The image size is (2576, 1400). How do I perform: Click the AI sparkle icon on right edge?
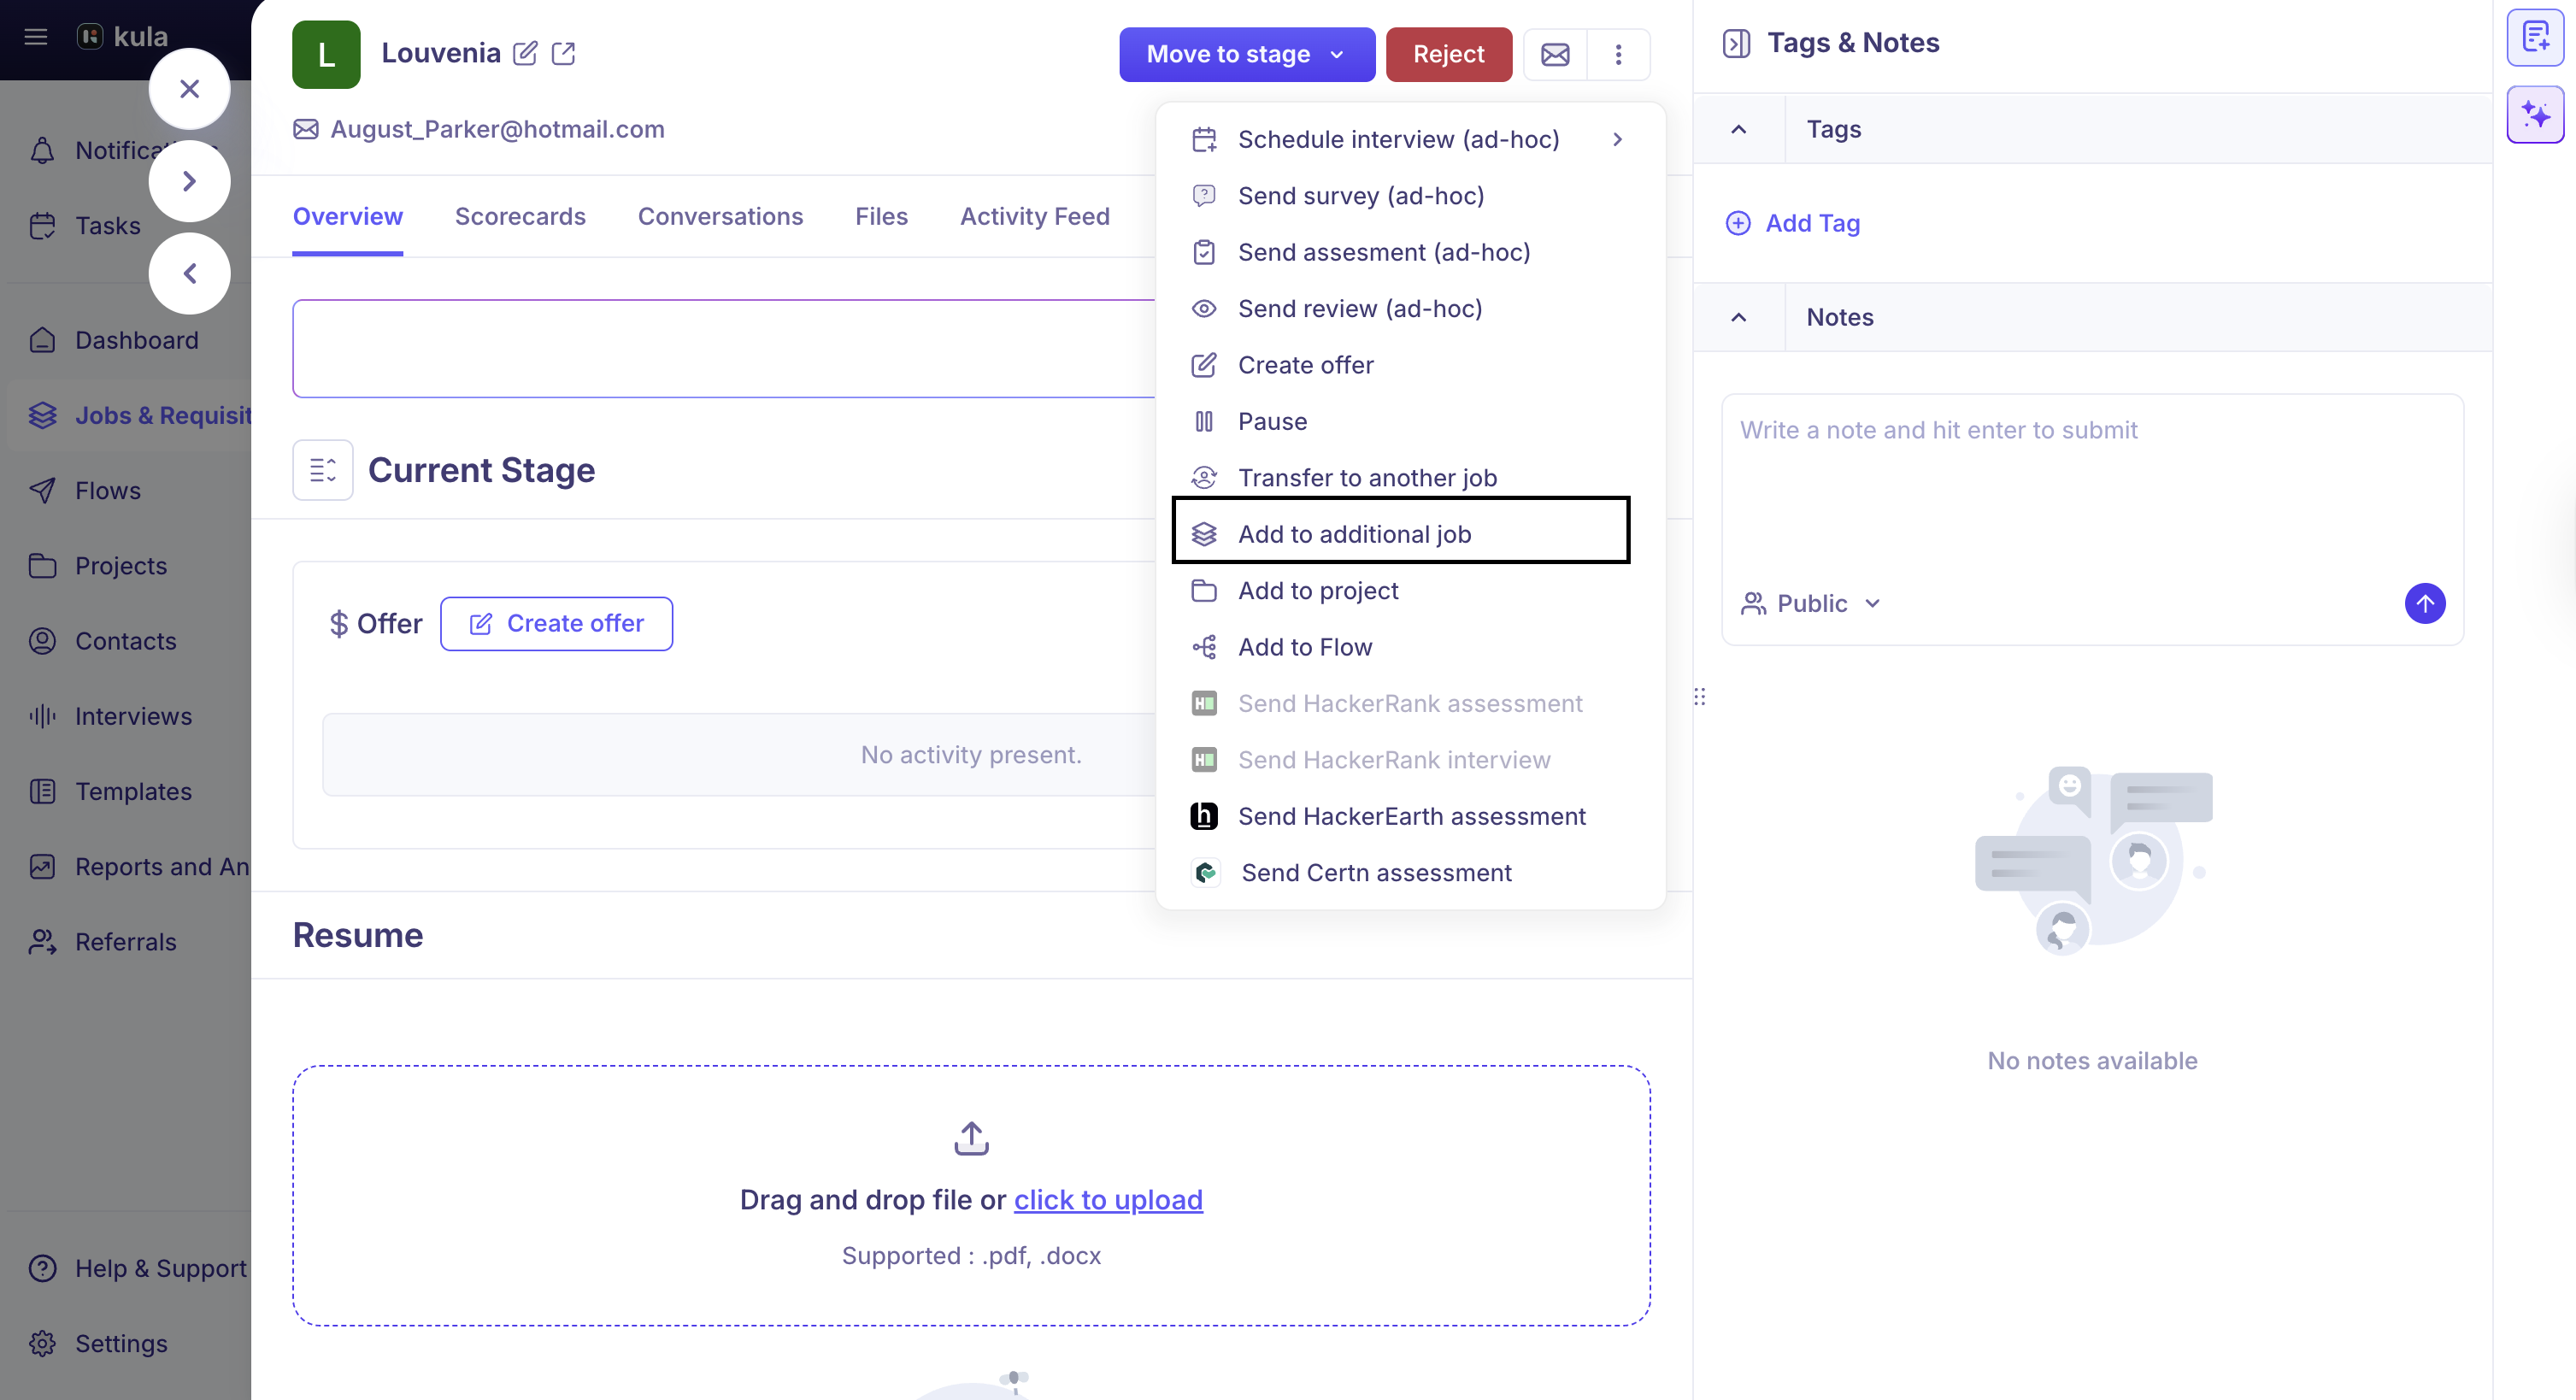[2535, 115]
